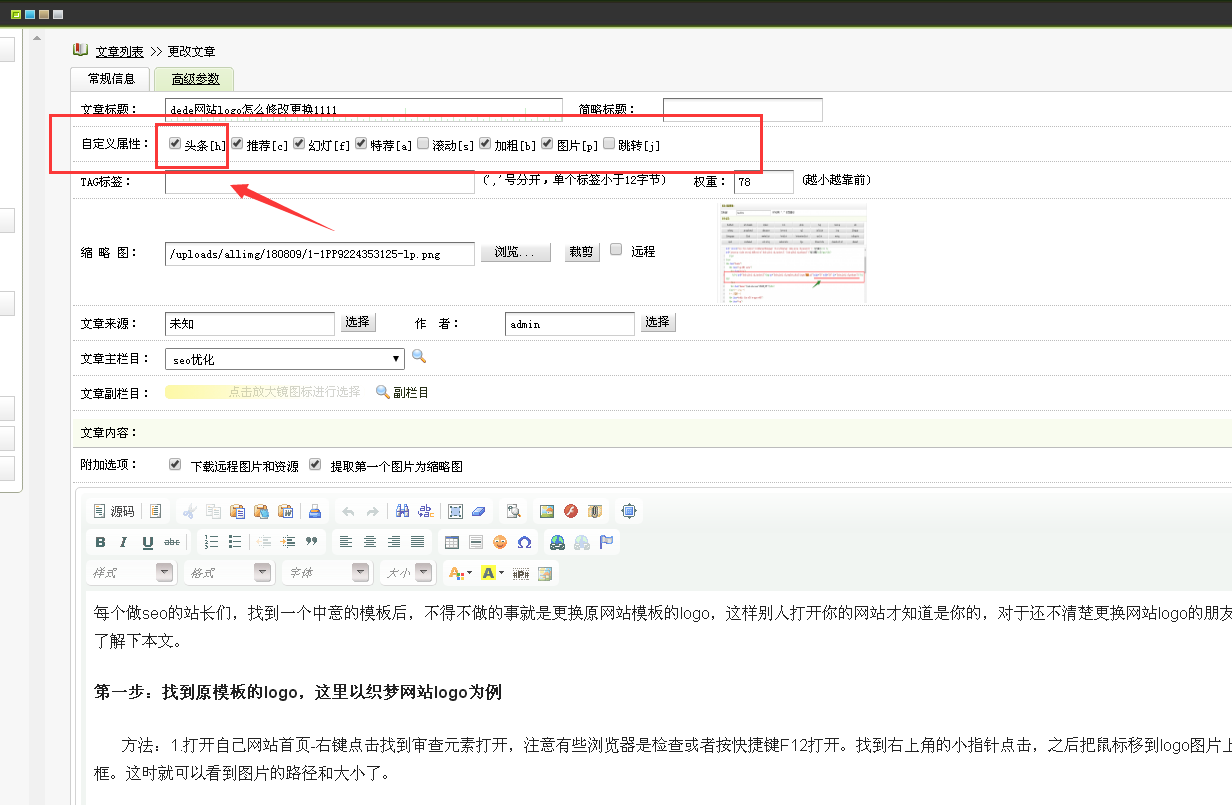
Task: Align text right in editor
Action: [394, 542]
